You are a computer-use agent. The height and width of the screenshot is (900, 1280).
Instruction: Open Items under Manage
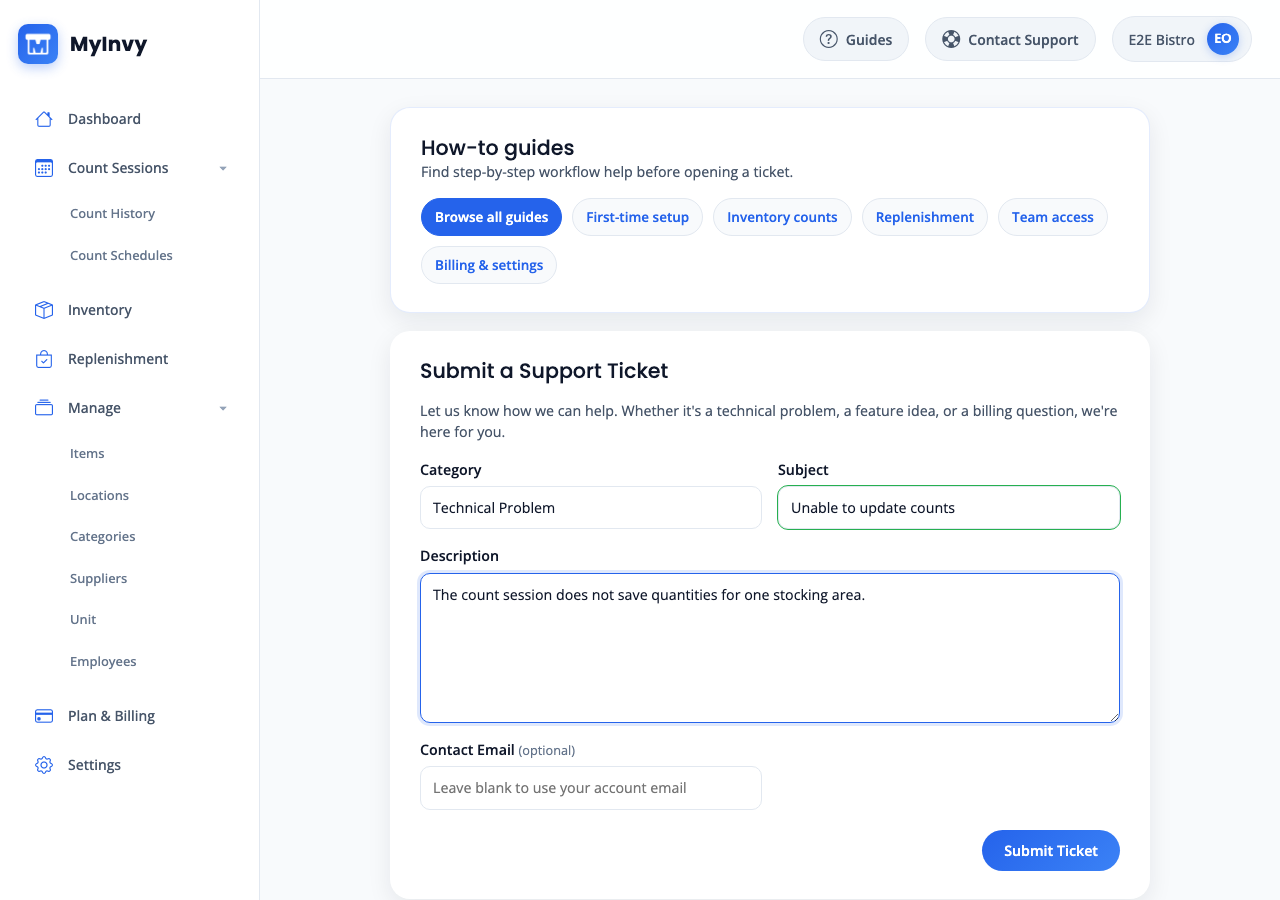point(87,454)
